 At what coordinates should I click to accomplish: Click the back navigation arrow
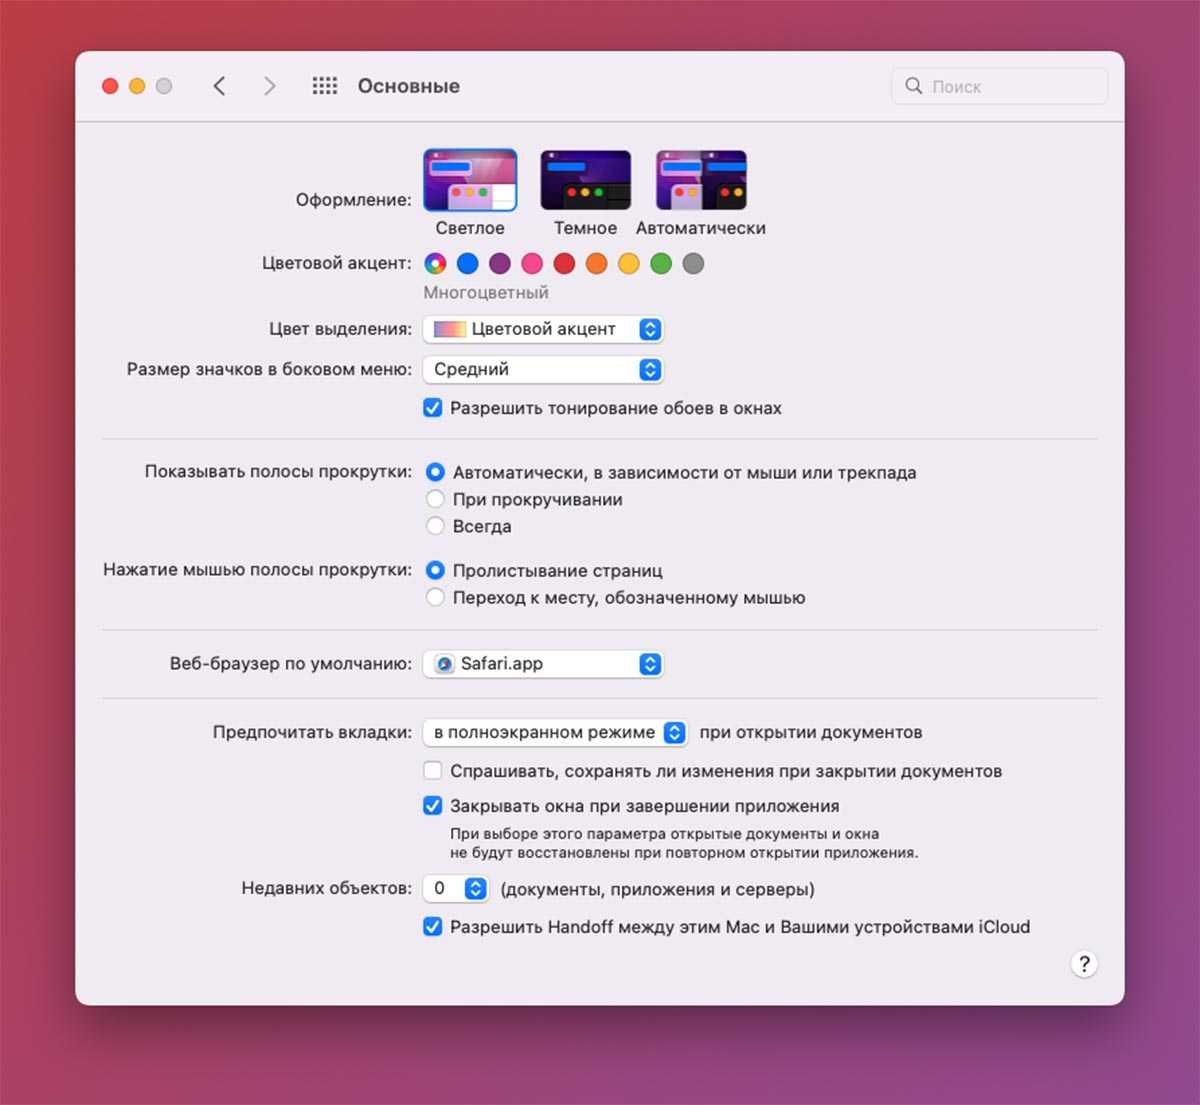[x=219, y=86]
